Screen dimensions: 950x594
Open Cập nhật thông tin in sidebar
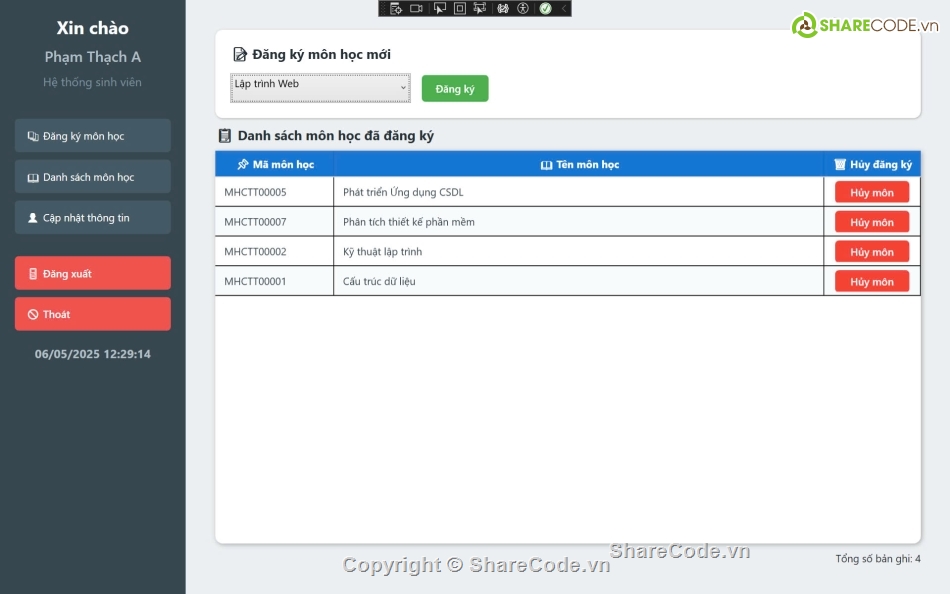coord(93,218)
